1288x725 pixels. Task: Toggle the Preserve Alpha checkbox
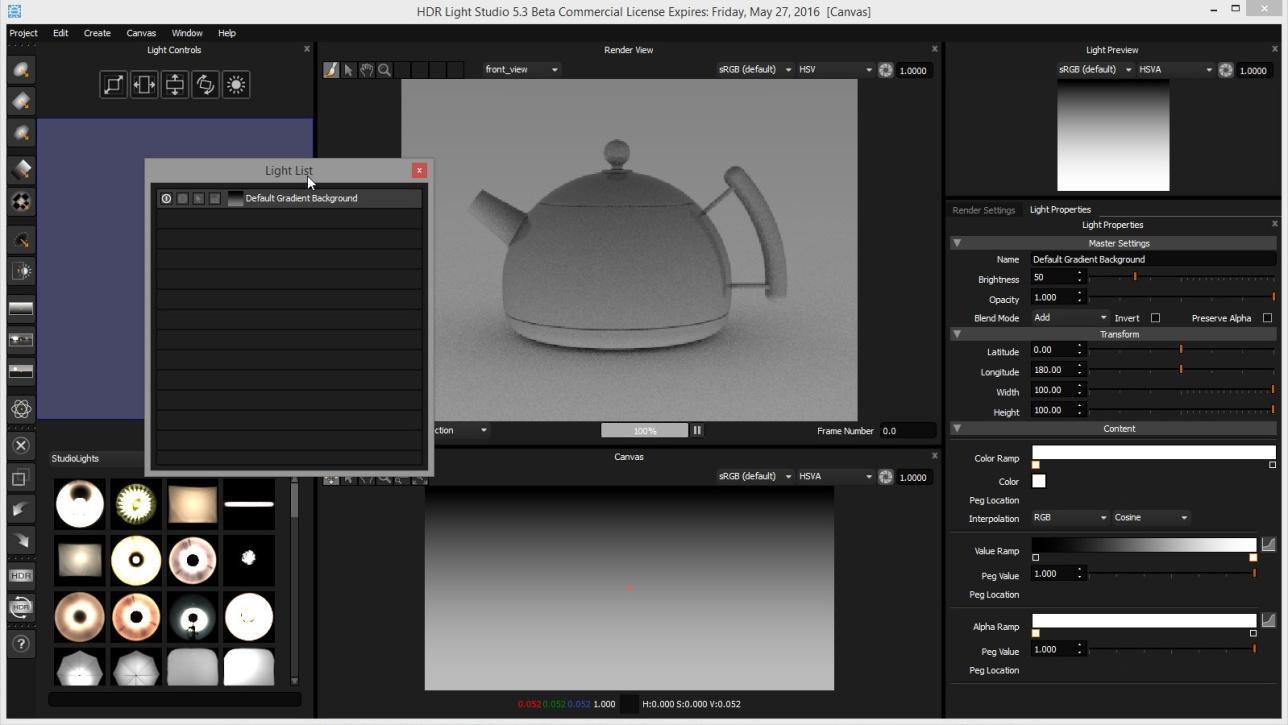(1267, 318)
